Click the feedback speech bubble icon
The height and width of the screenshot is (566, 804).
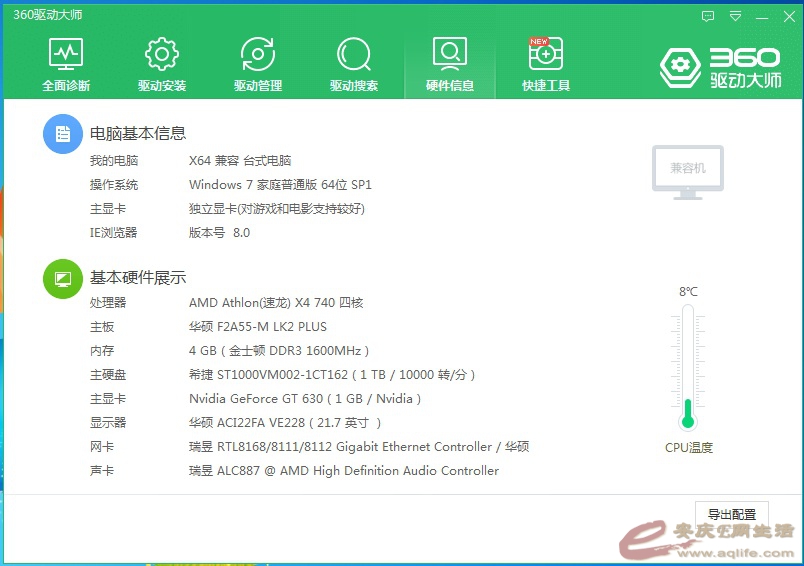click(708, 16)
